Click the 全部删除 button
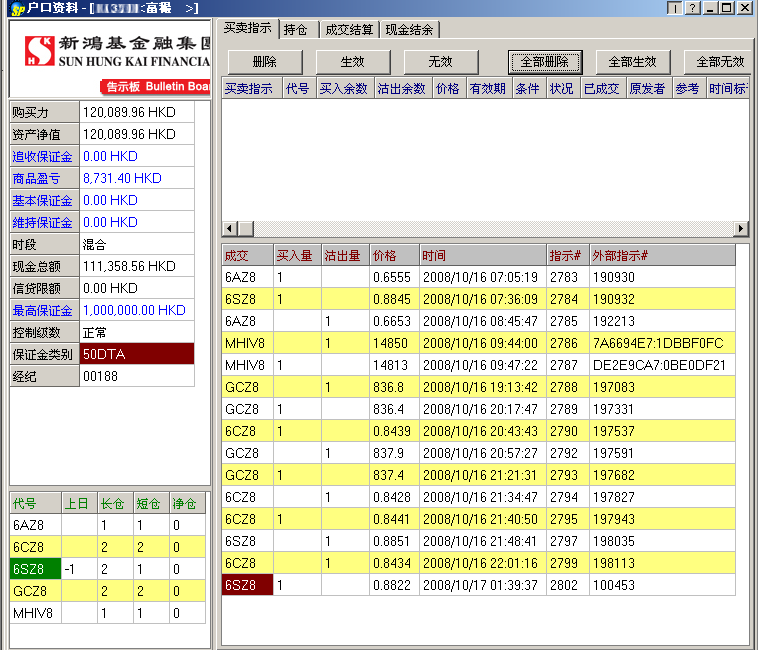 point(545,62)
